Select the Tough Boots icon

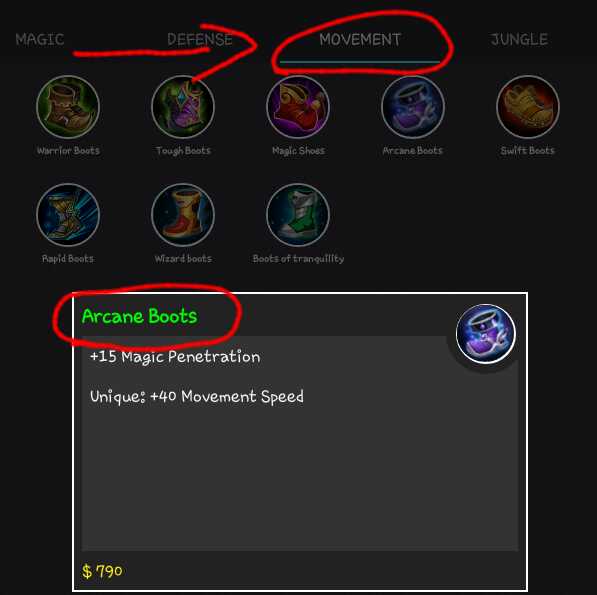coord(183,107)
